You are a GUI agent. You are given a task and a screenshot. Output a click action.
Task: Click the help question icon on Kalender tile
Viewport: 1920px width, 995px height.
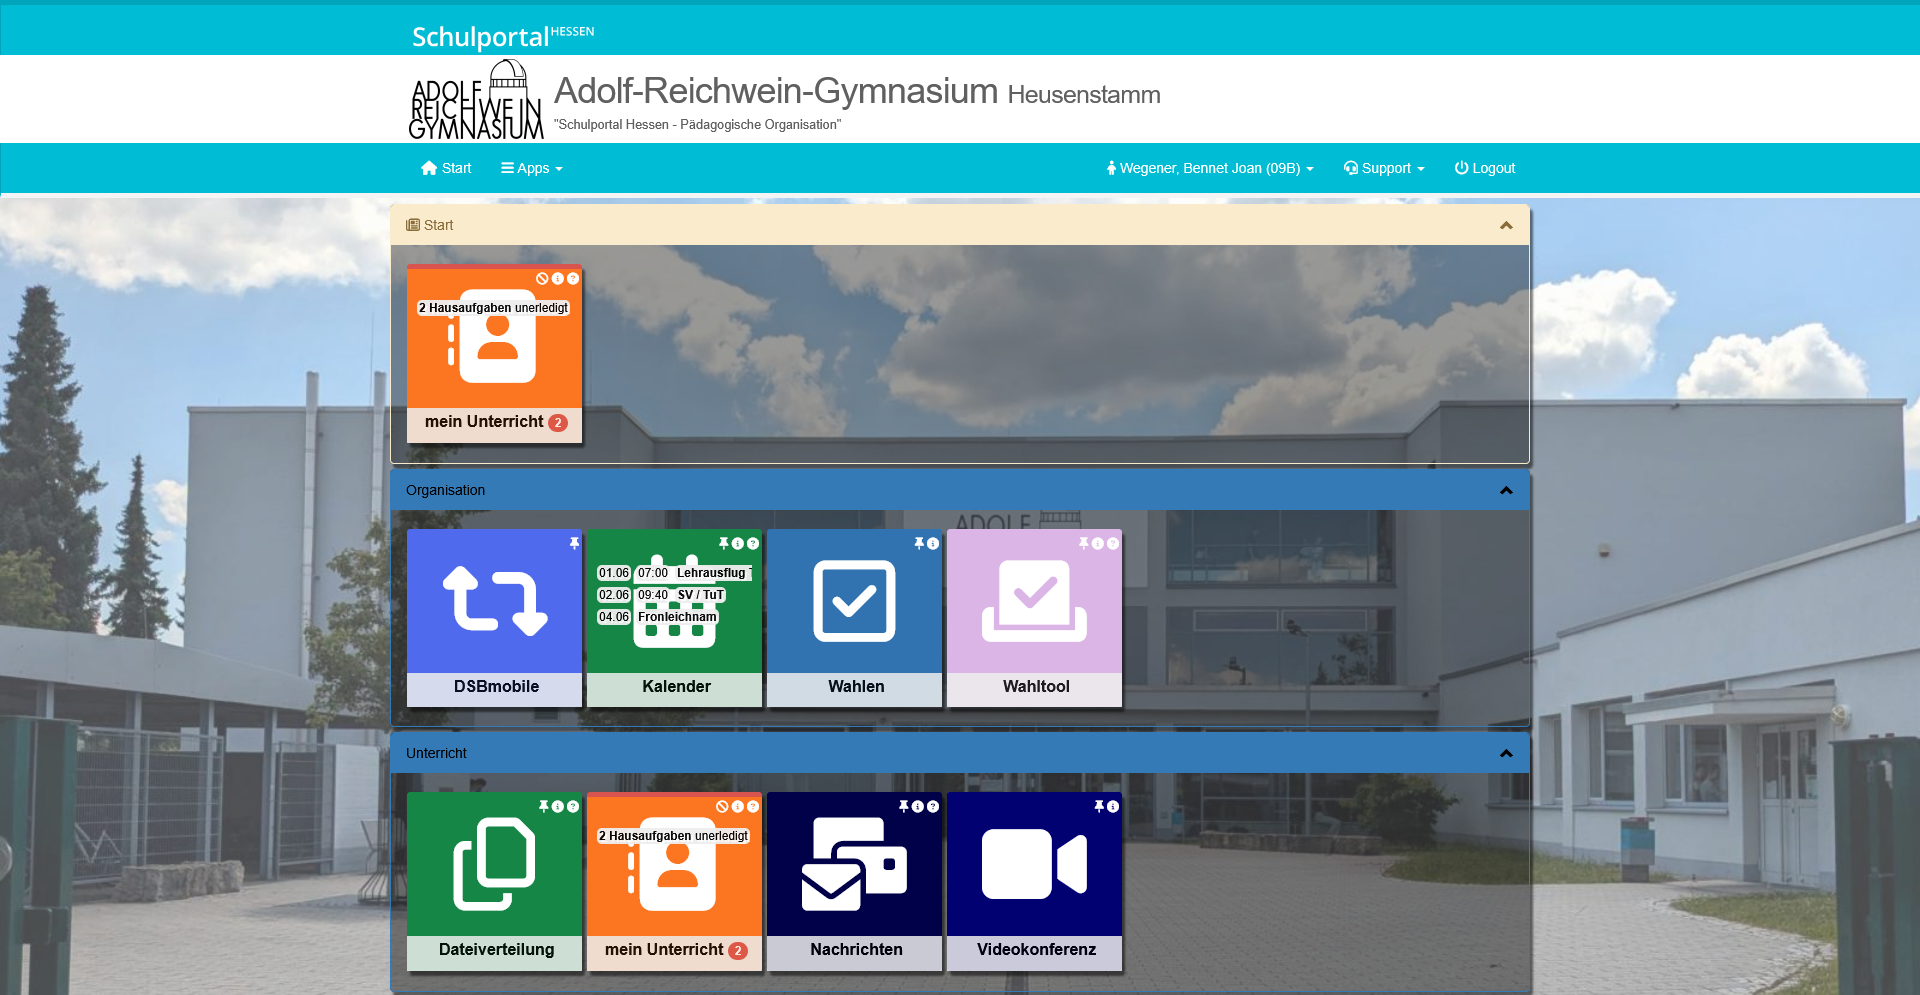tap(753, 543)
